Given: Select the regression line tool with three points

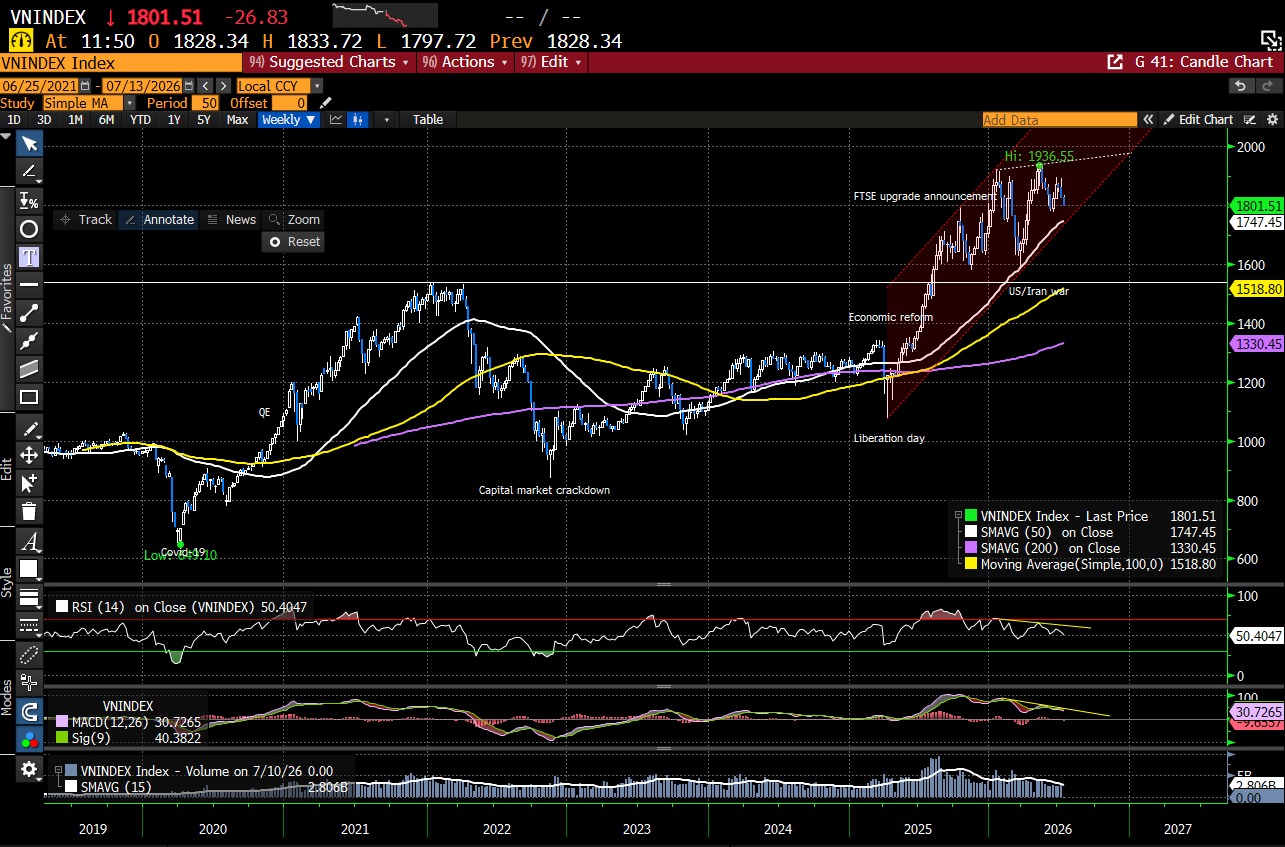Looking at the screenshot, I should (x=29, y=340).
